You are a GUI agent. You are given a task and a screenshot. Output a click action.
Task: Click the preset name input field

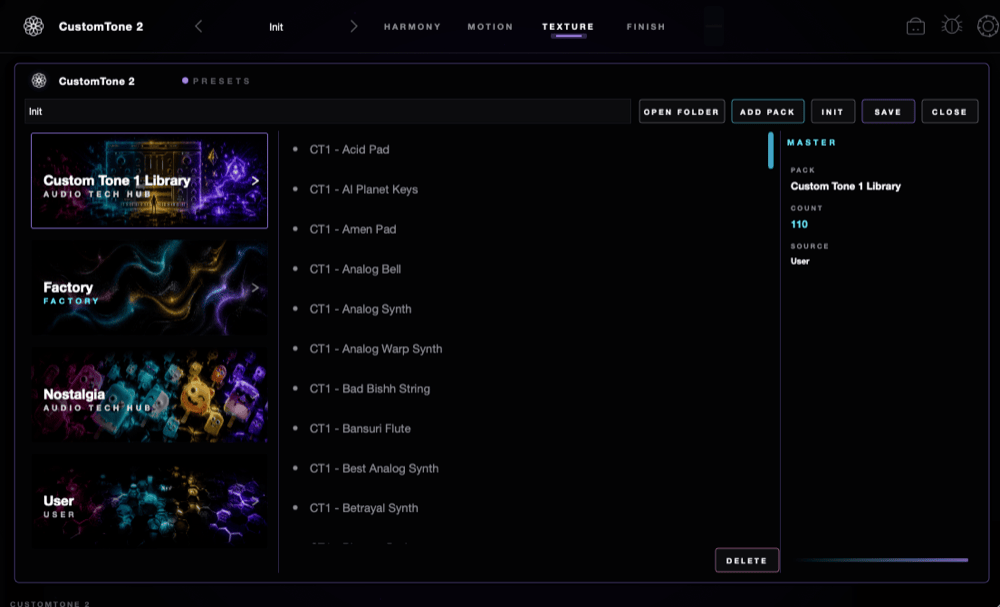327,112
